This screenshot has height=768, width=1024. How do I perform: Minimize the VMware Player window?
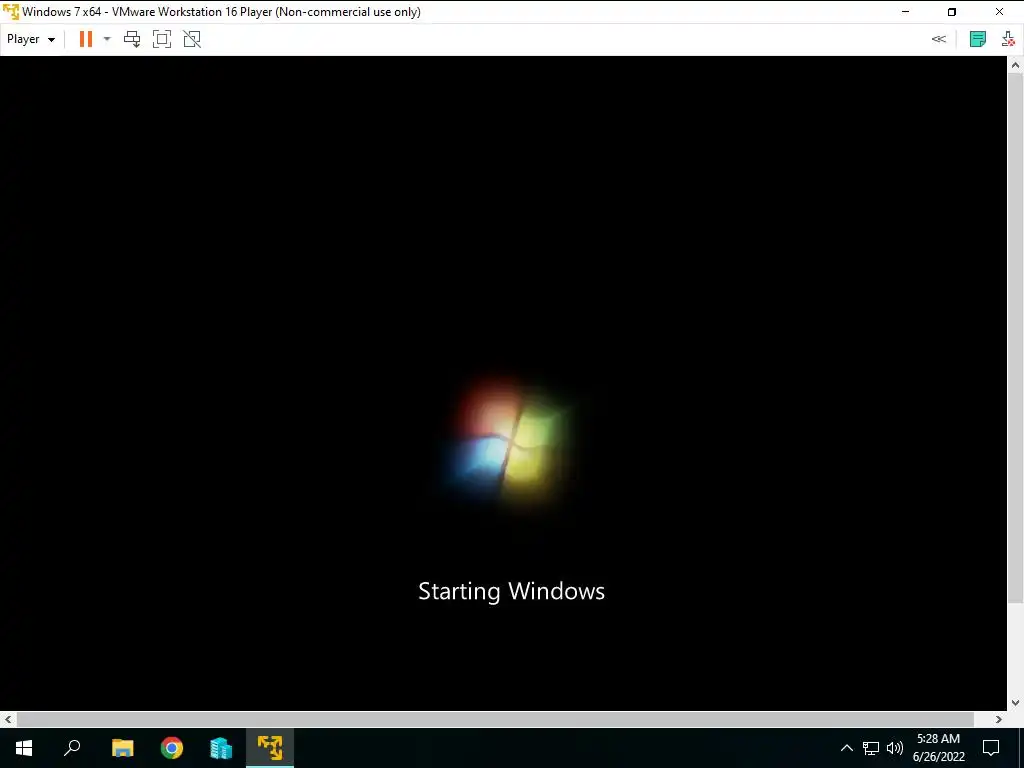pyautogui.click(x=905, y=12)
